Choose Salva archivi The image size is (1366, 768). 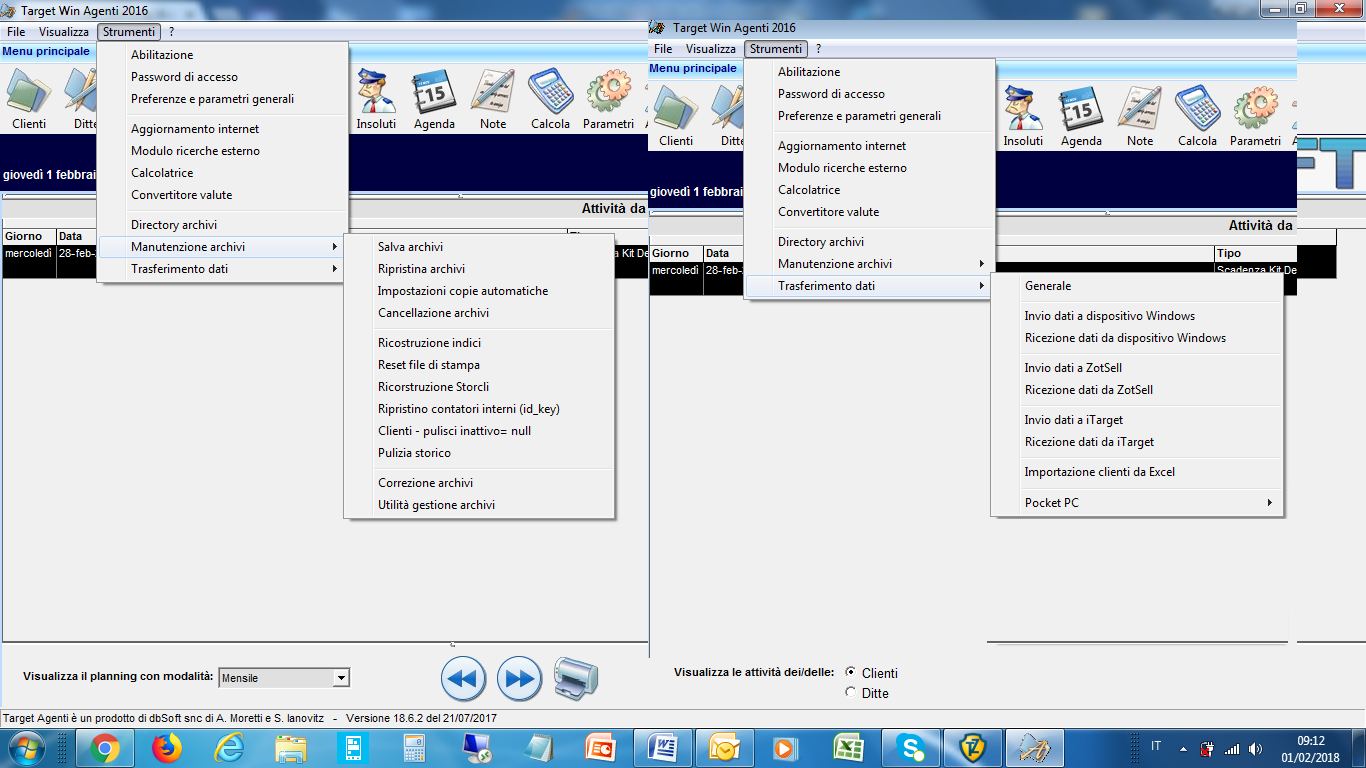click(x=479, y=247)
